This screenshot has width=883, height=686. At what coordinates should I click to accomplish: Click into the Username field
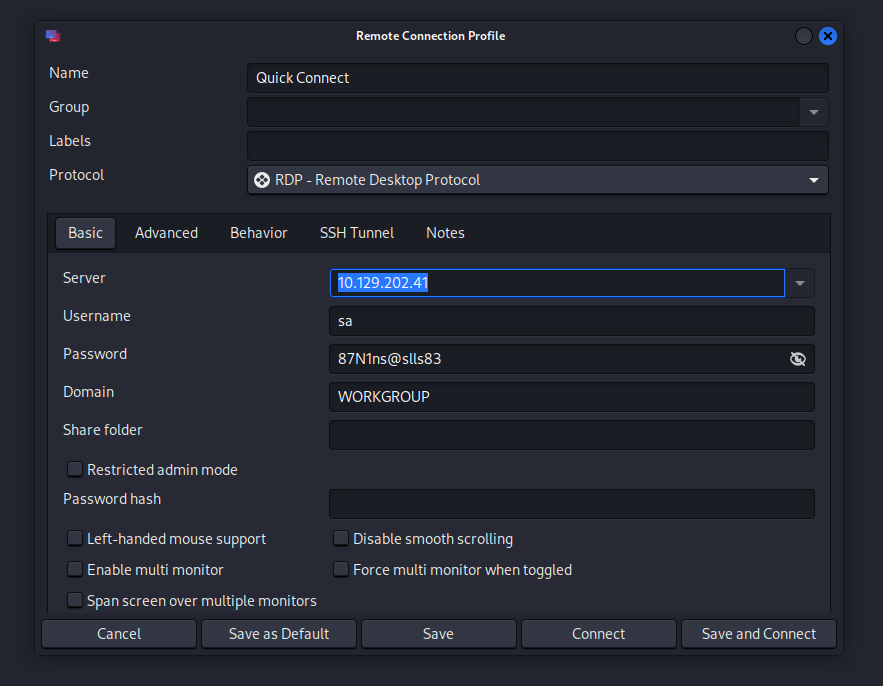571,321
